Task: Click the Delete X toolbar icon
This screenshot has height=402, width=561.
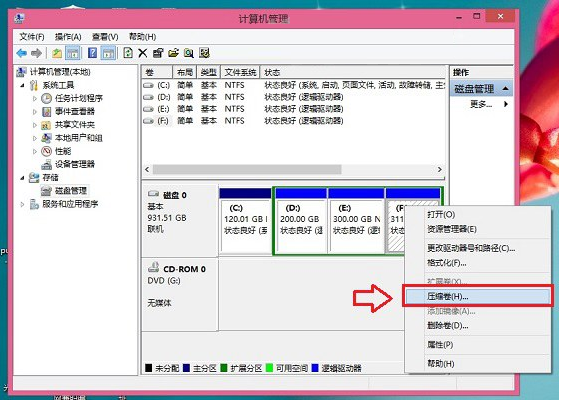Action: [142, 53]
